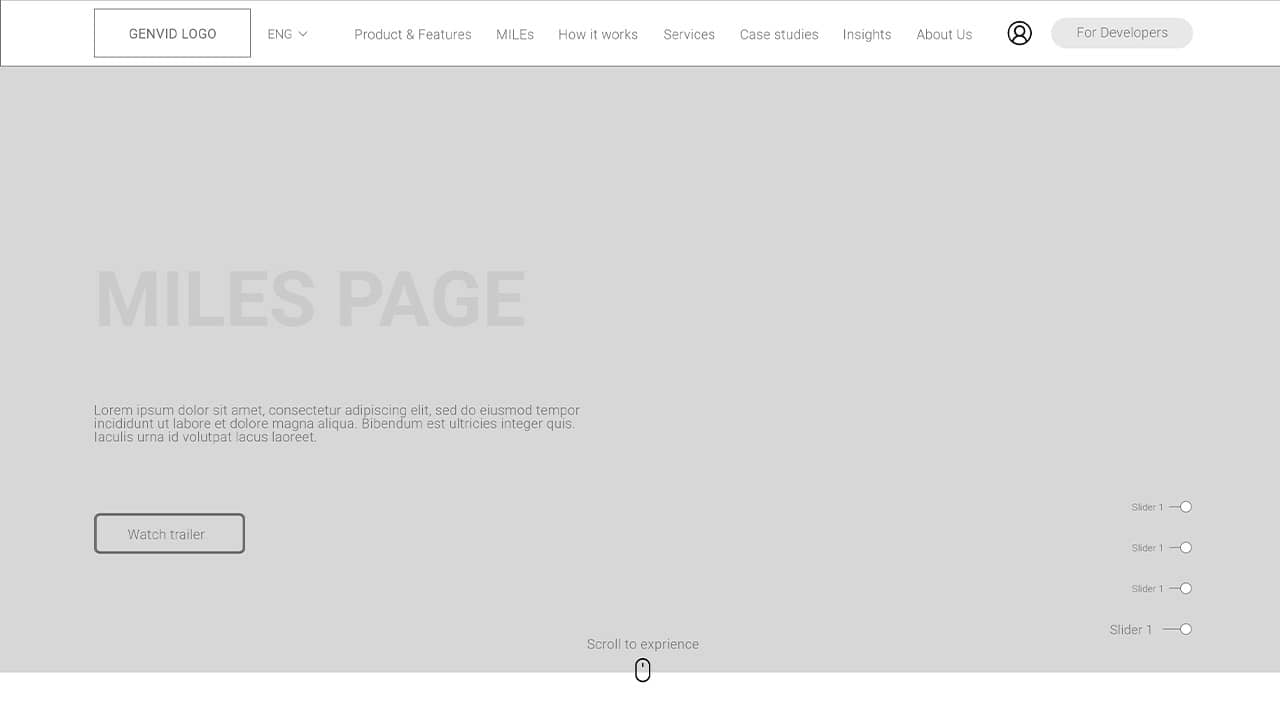Click the GENVID LOGO box

(172, 33)
